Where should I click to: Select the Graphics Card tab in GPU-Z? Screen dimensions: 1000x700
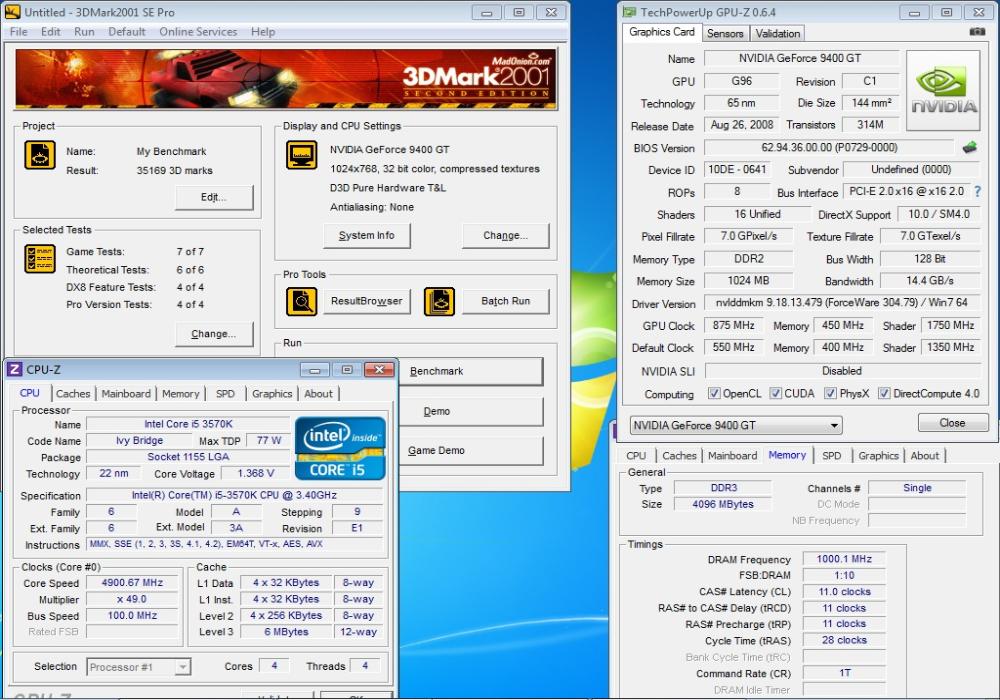pyautogui.click(x=662, y=32)
